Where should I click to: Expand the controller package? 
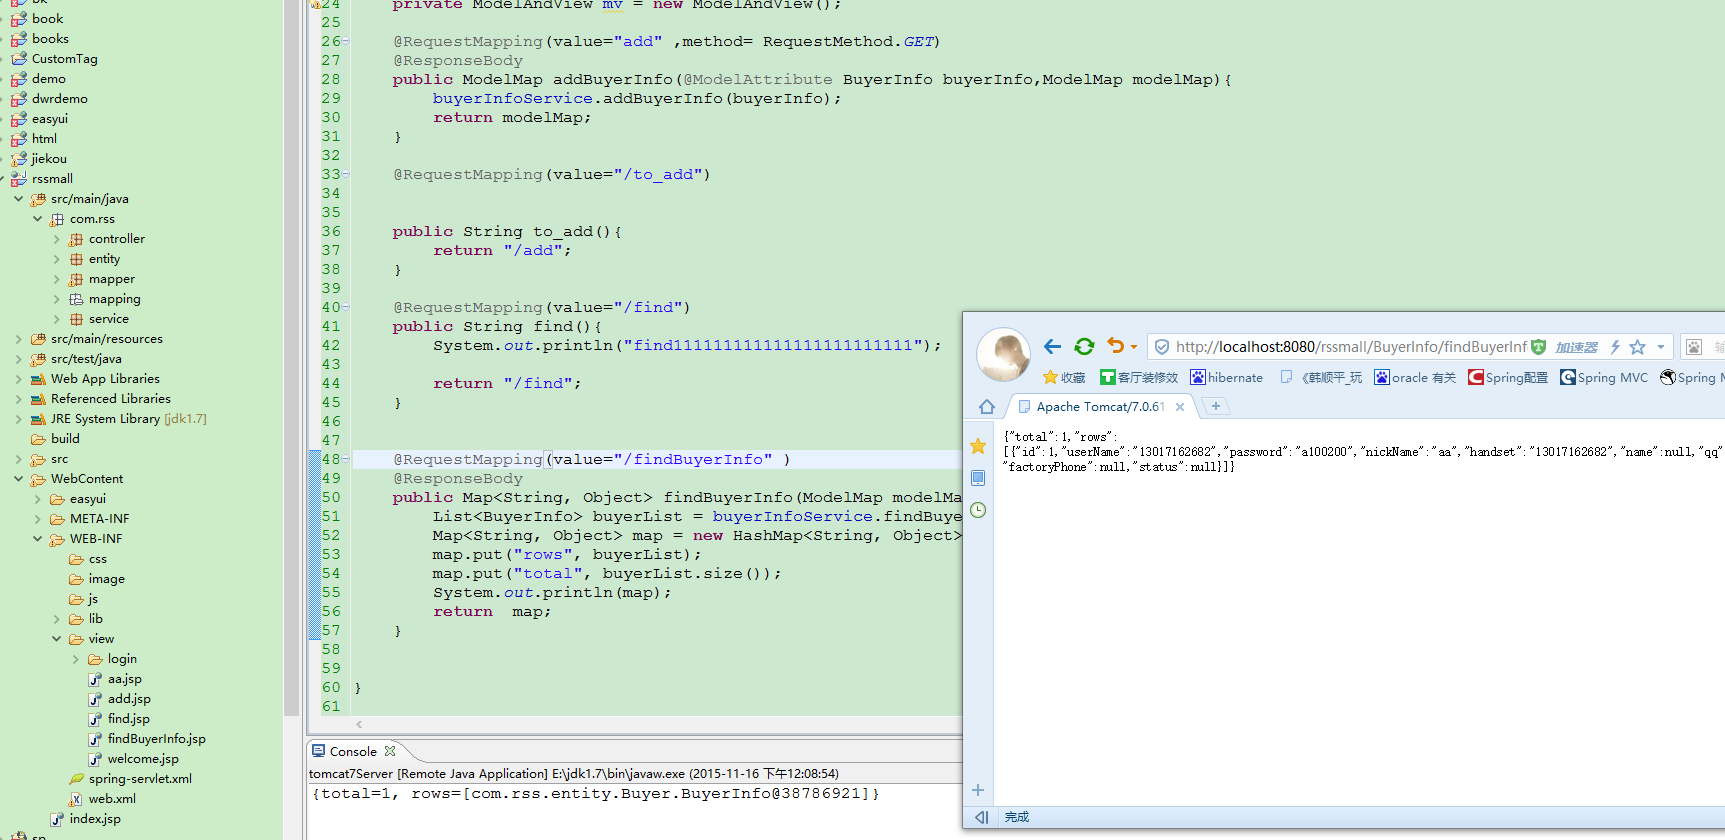[x=56, y=239]
